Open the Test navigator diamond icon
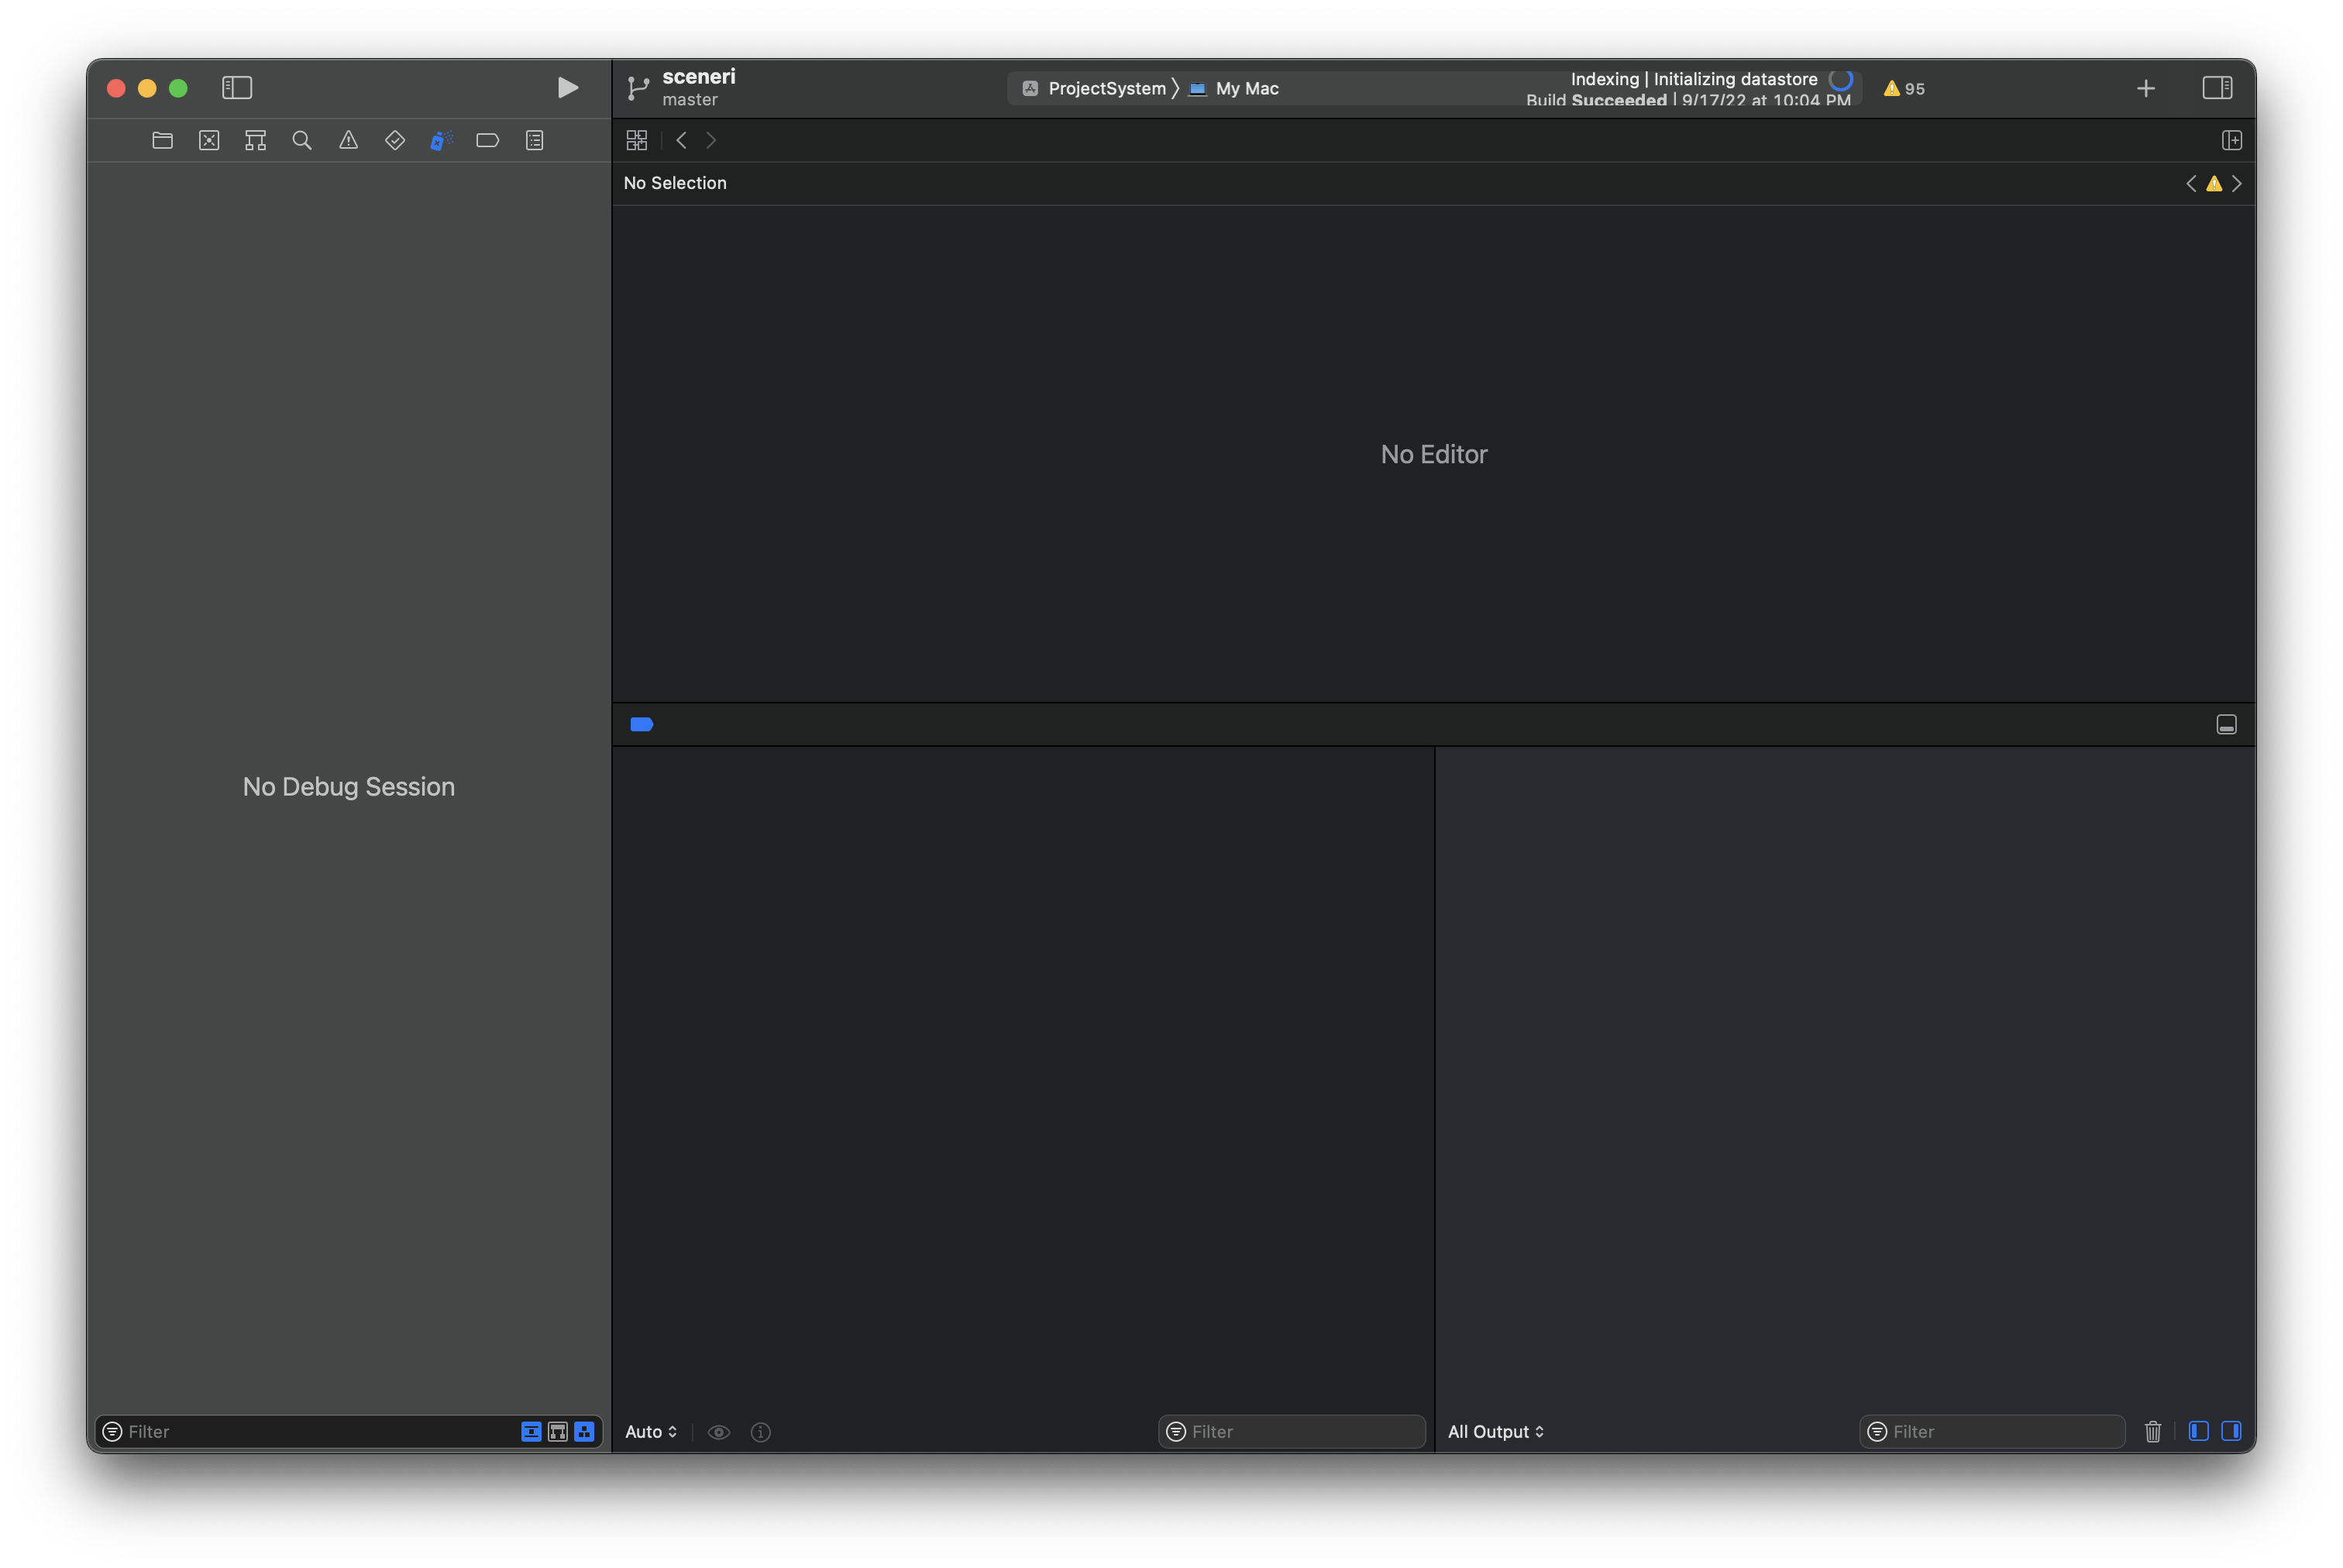Screen dimensions: 2343x1568 point(395,141)
